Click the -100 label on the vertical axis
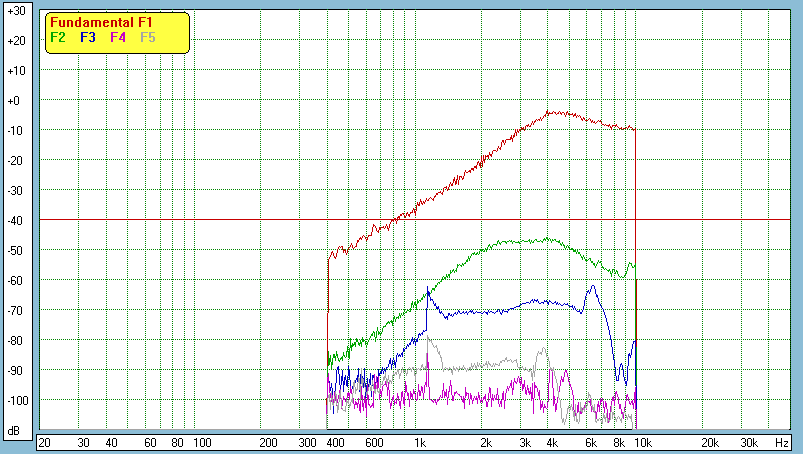The width and height of the screenshot is (803, 454). (x=16, y=400)
